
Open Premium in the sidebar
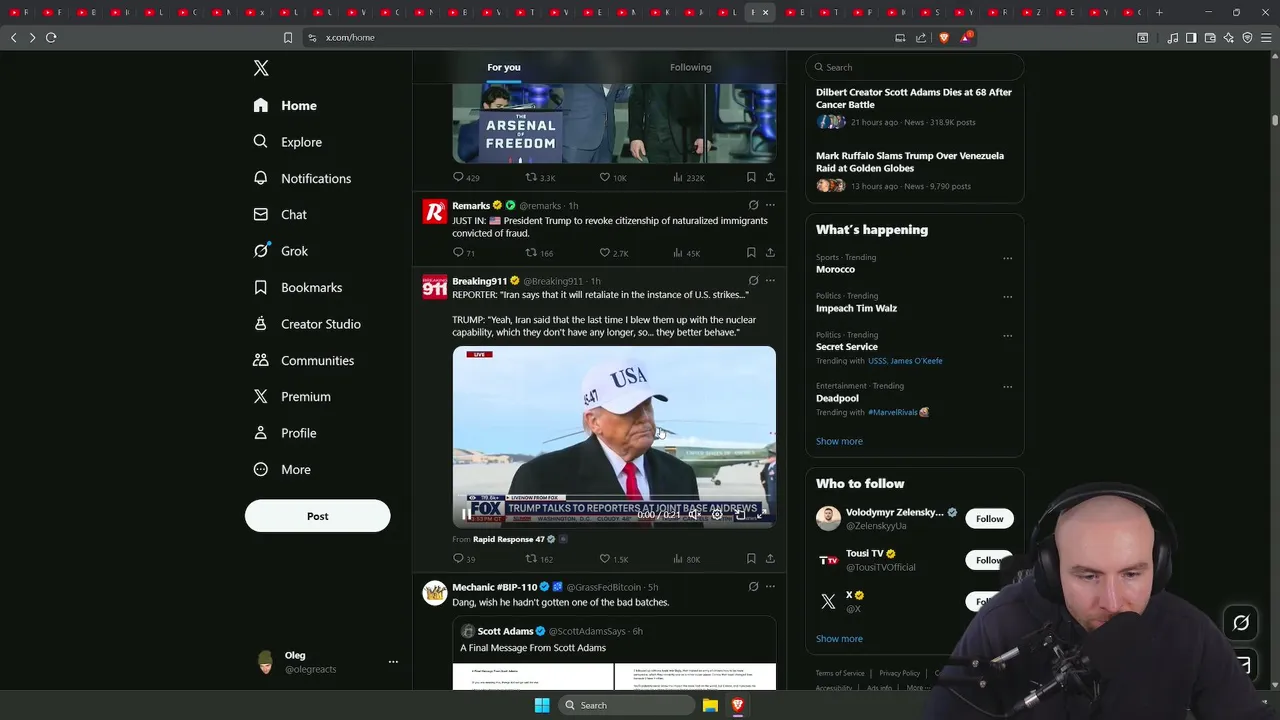click(x=292, y=396)
